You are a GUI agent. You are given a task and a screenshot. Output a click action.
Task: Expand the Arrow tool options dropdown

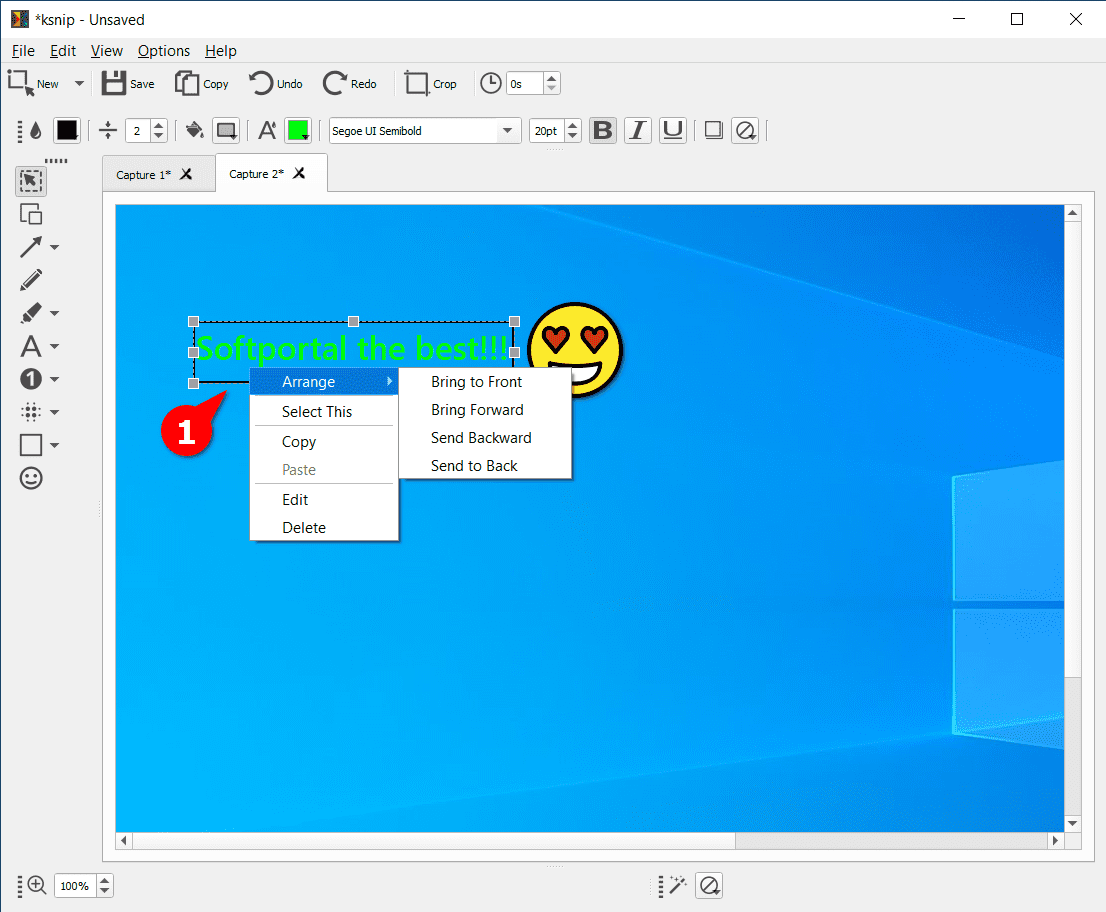tap(55, 247)
